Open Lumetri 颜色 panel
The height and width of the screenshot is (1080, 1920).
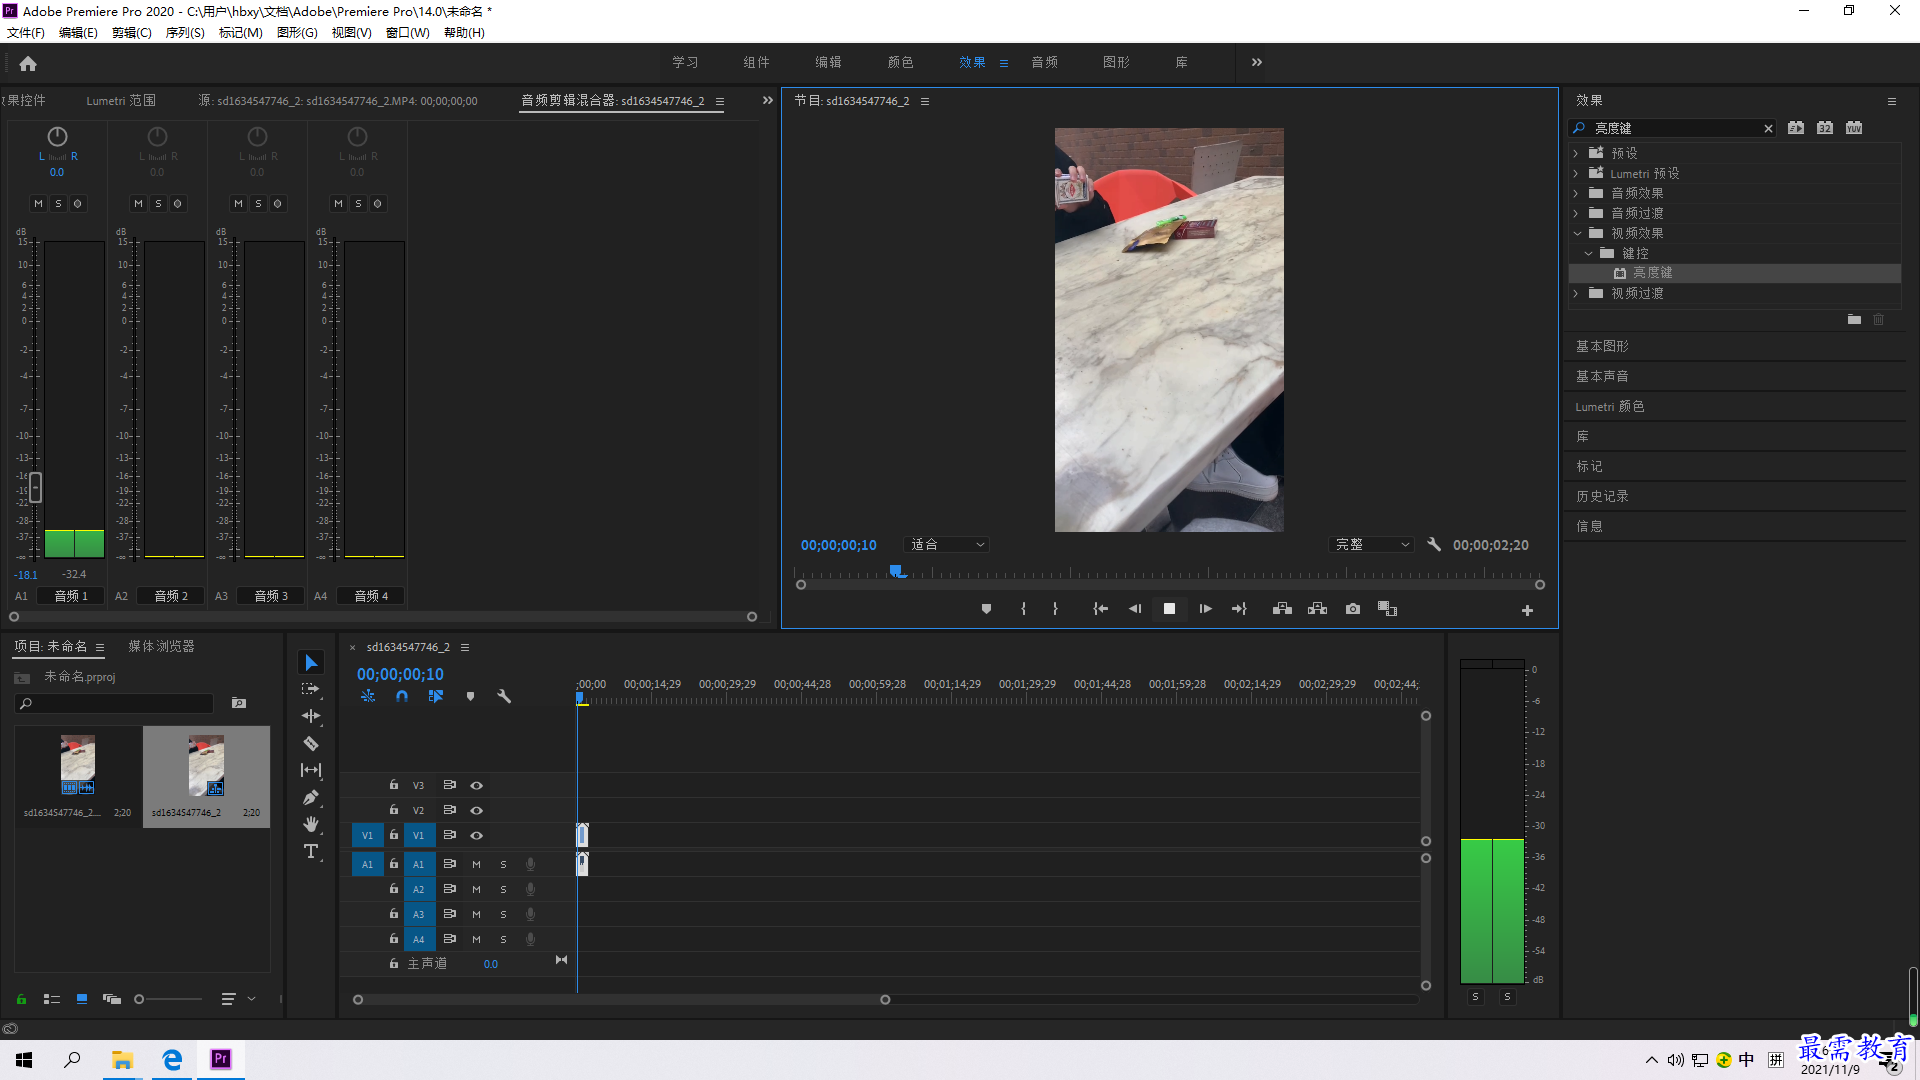[x=1609, y=406]
